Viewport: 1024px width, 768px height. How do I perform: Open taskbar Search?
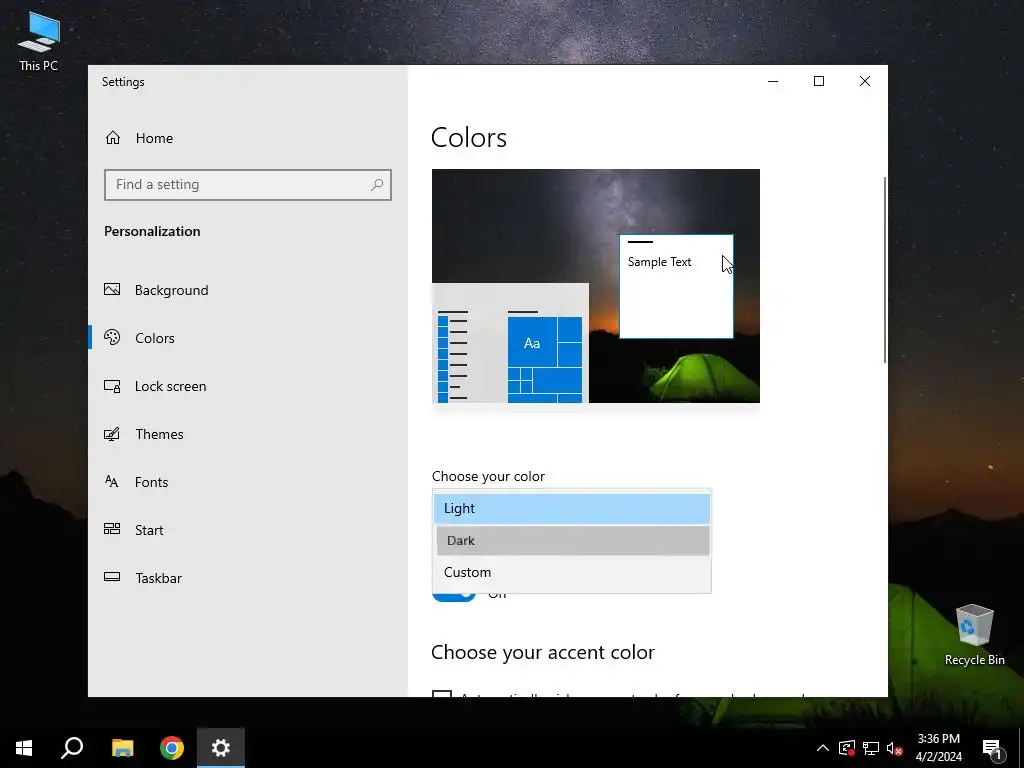pyautogui.click(x=72, y=748)
